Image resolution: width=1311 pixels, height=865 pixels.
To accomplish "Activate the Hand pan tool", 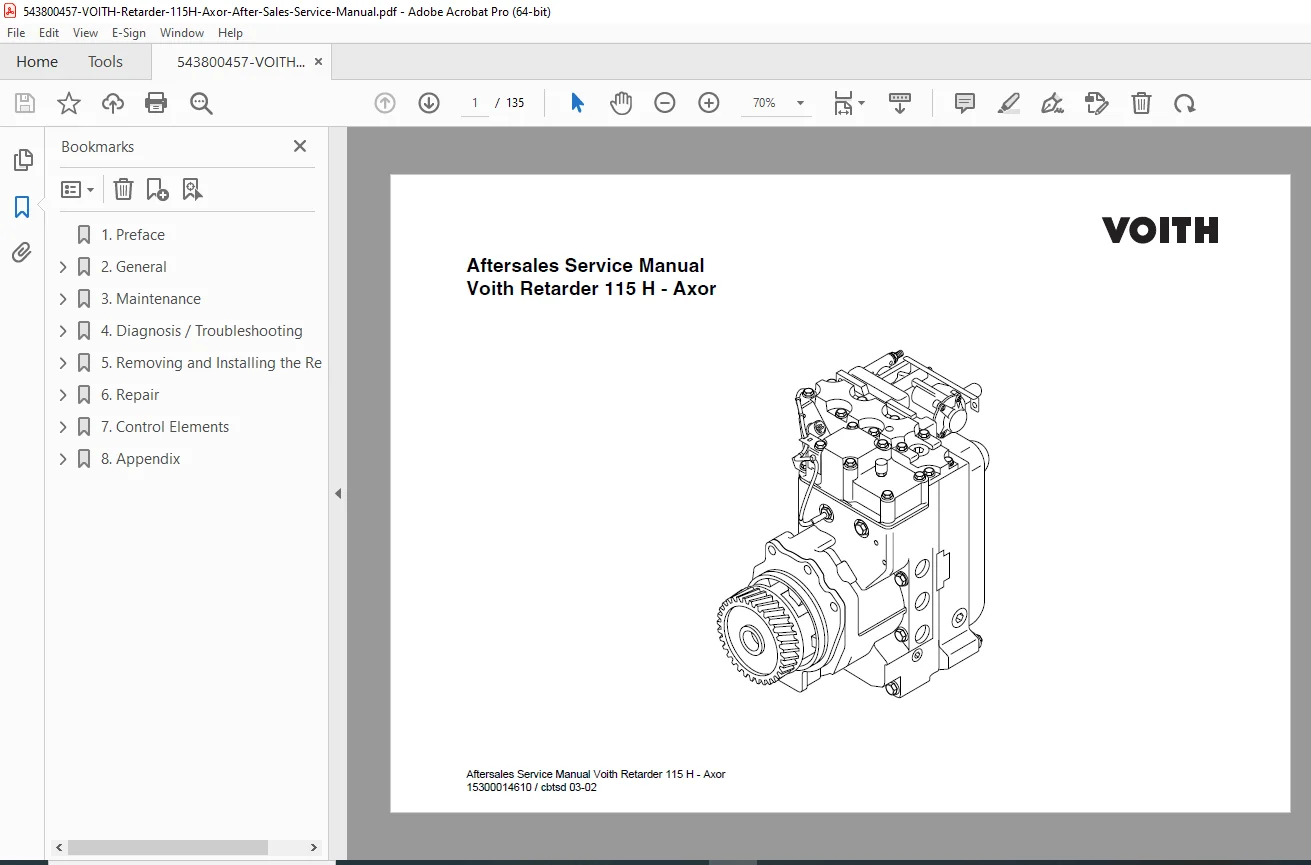I will [x=621, y=103].
